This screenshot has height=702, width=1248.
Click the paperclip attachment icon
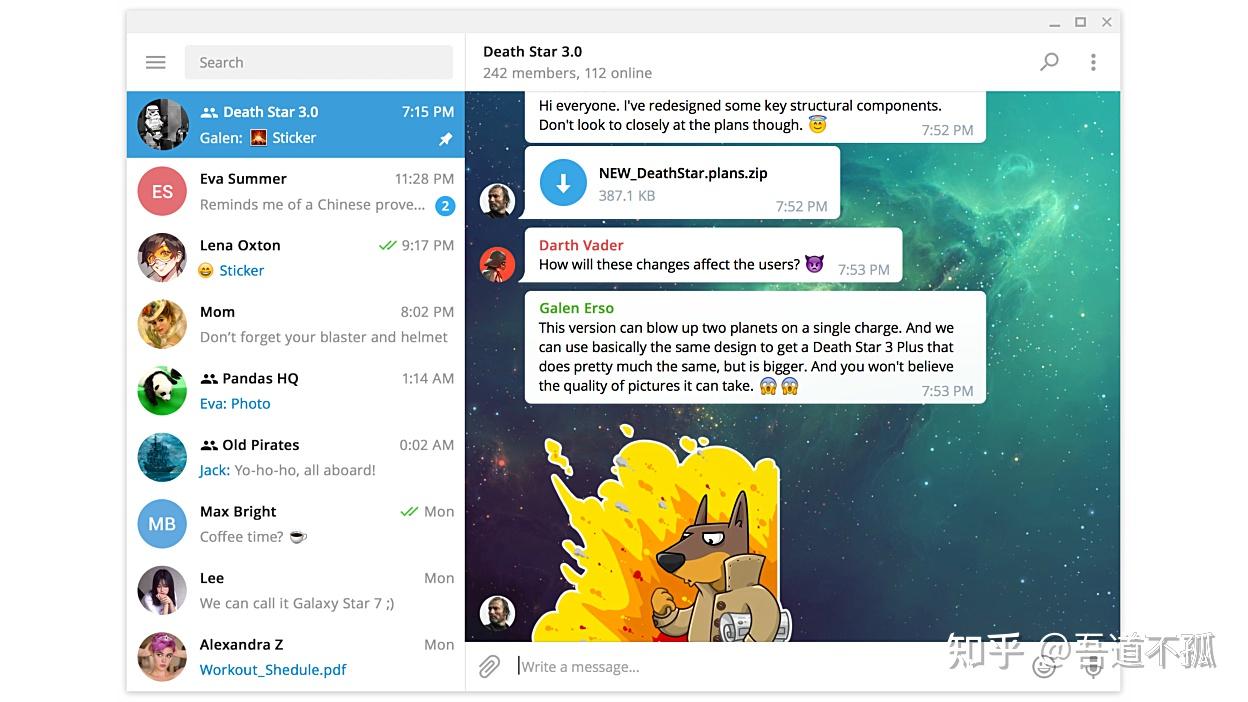pos(489,666)
